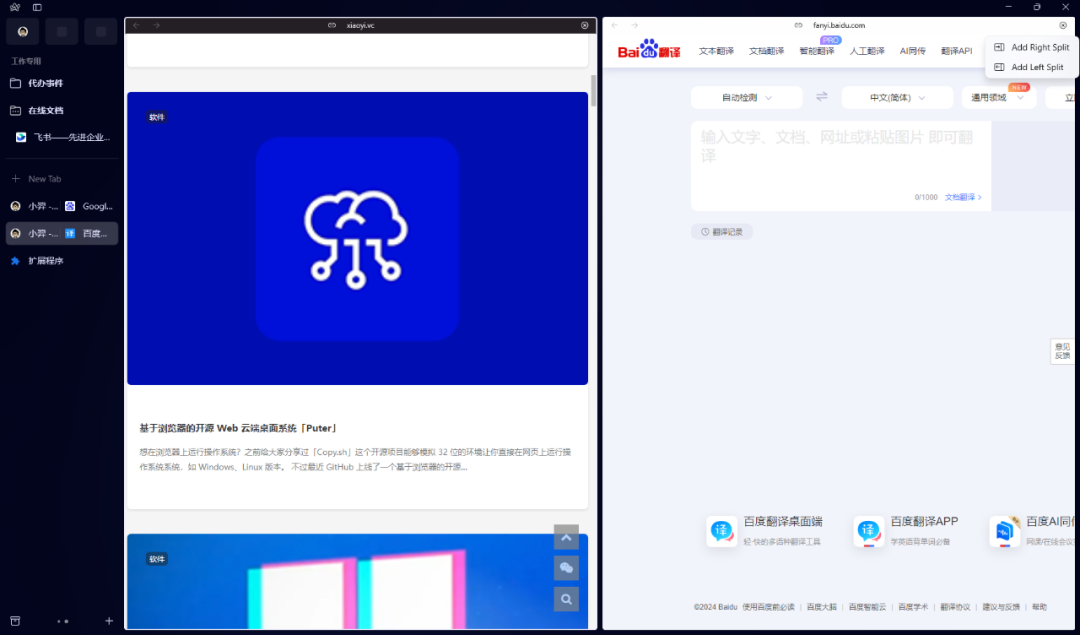Open the 翻译API nav tab
Image resolution: width=1080 pixels, height=635 pixels.
coord(957,51)
